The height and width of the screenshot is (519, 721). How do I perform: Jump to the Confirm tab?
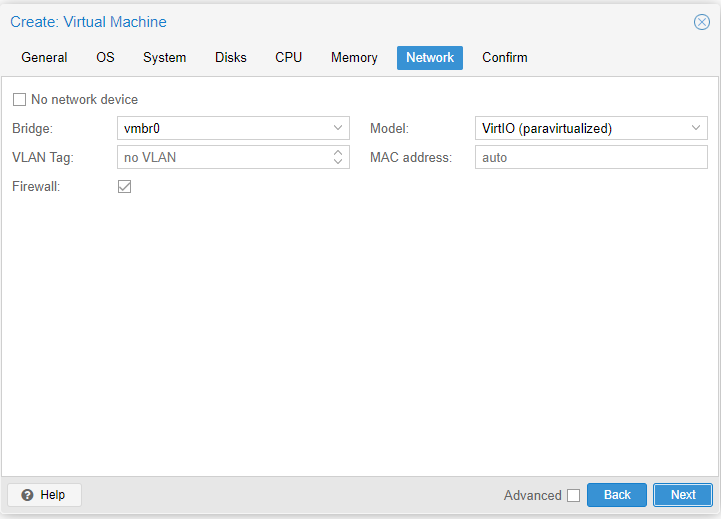pyautogui.click(x=504, y=57)
